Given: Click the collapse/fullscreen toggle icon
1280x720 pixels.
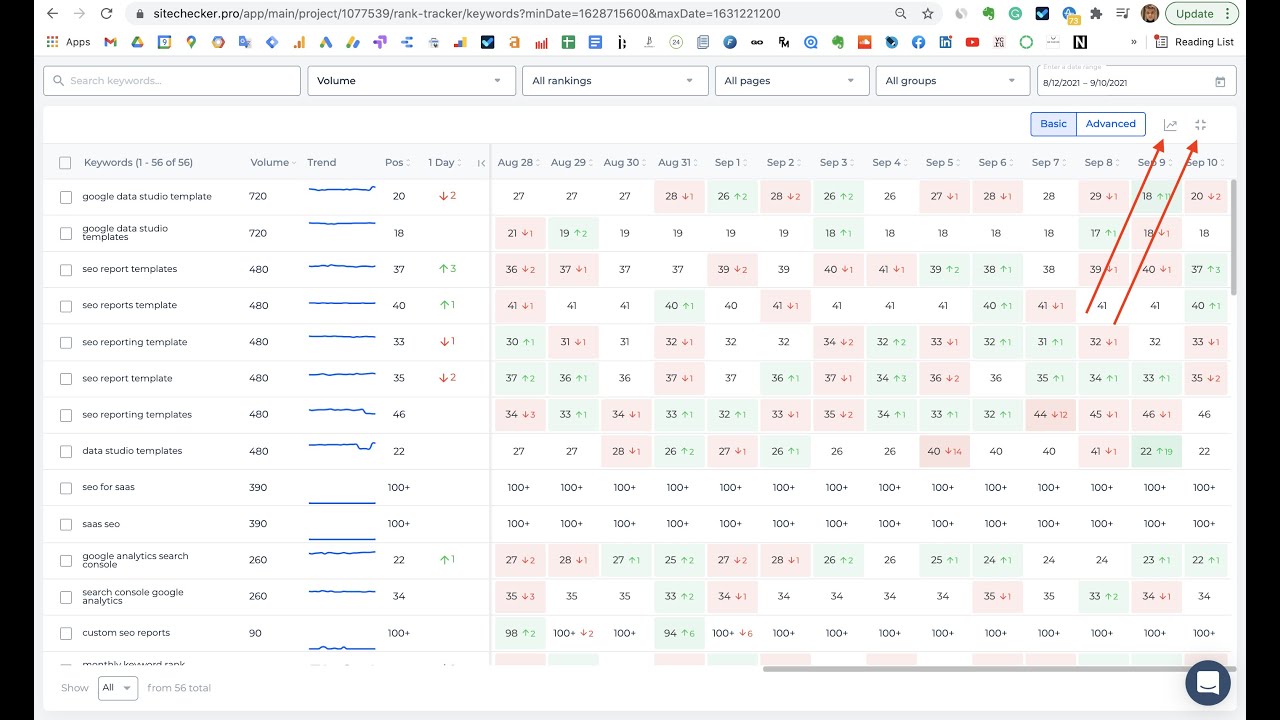Looking at the screenshot, I should point(1201,125).
